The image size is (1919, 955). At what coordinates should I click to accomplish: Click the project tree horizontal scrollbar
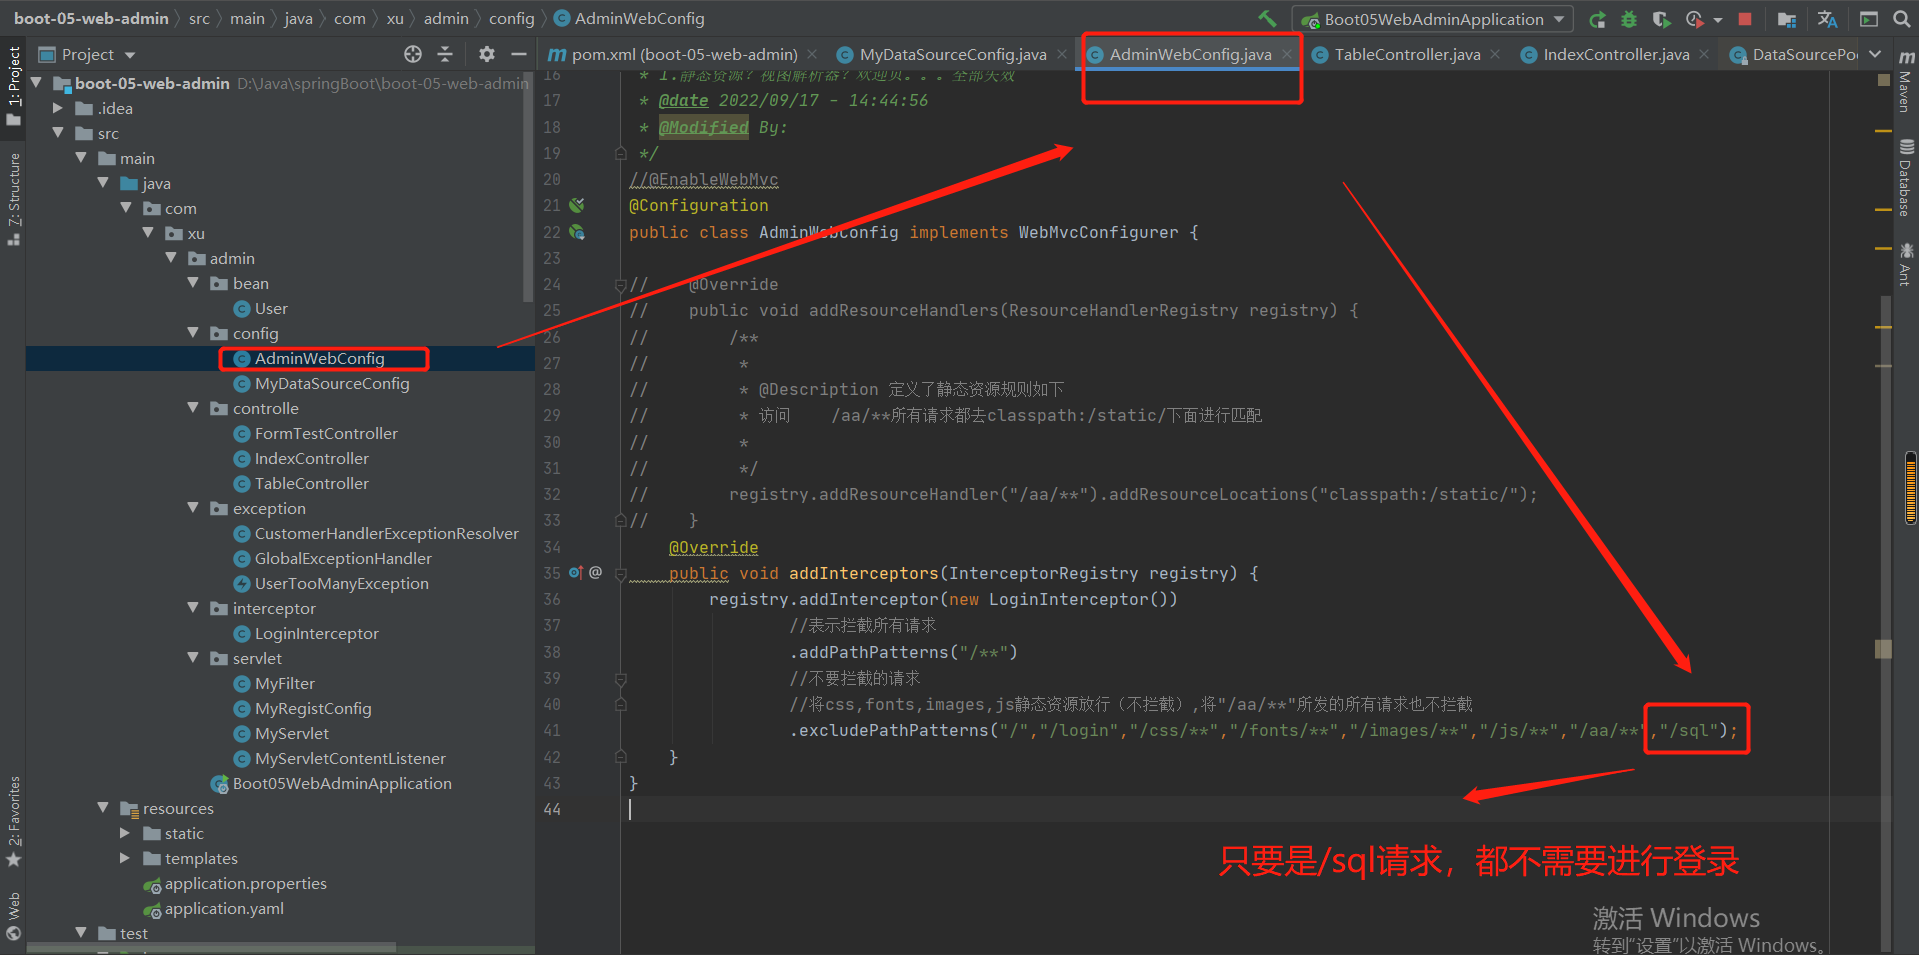(210, 947)
